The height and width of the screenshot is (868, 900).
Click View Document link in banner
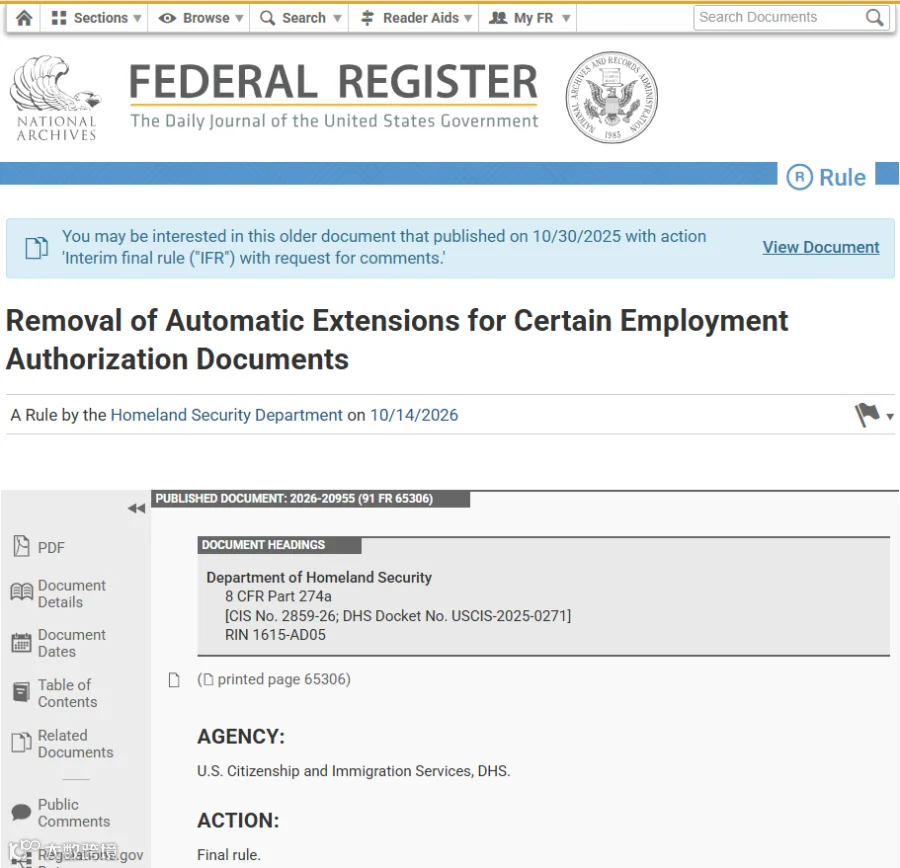(x=821, y=247)
